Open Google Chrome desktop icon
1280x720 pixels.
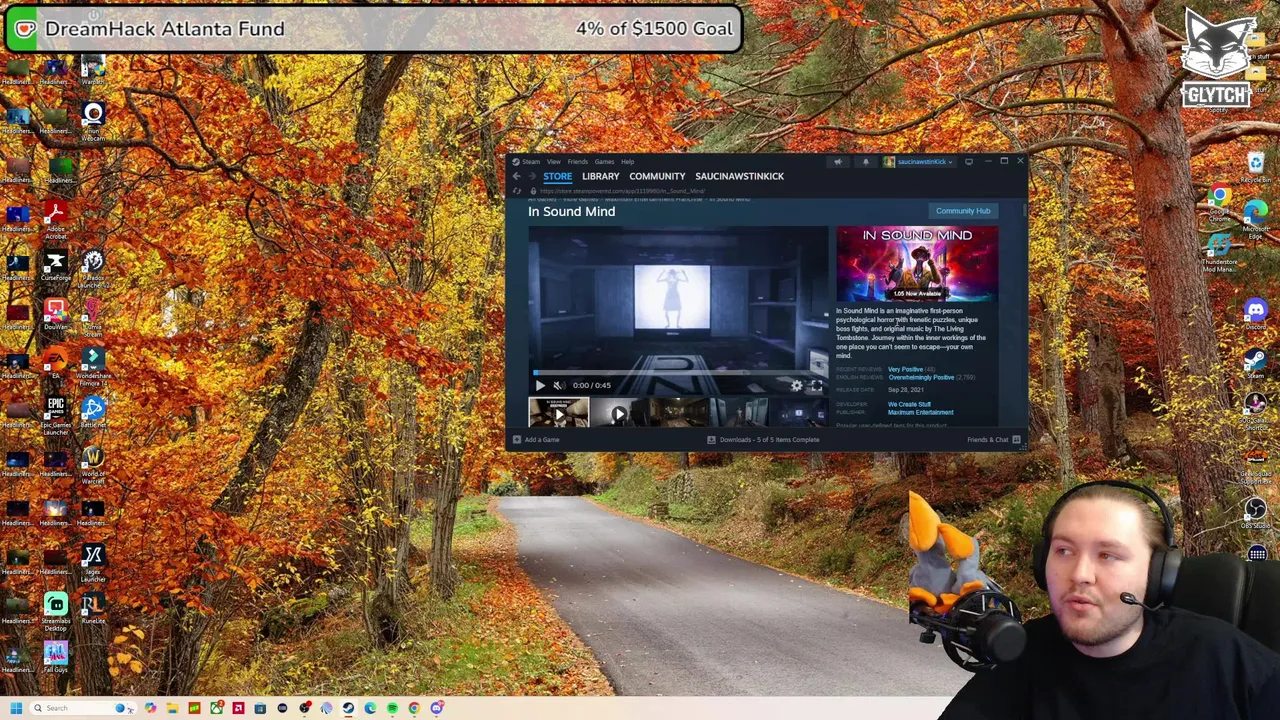point(1219,200)
